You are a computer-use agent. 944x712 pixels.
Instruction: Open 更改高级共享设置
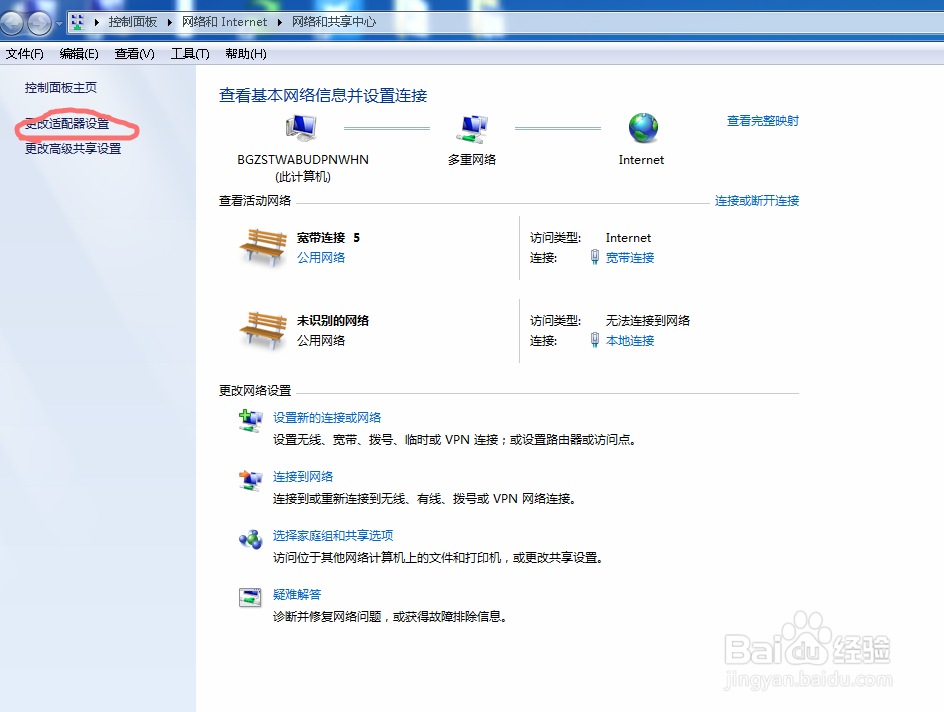click(74, 147)
